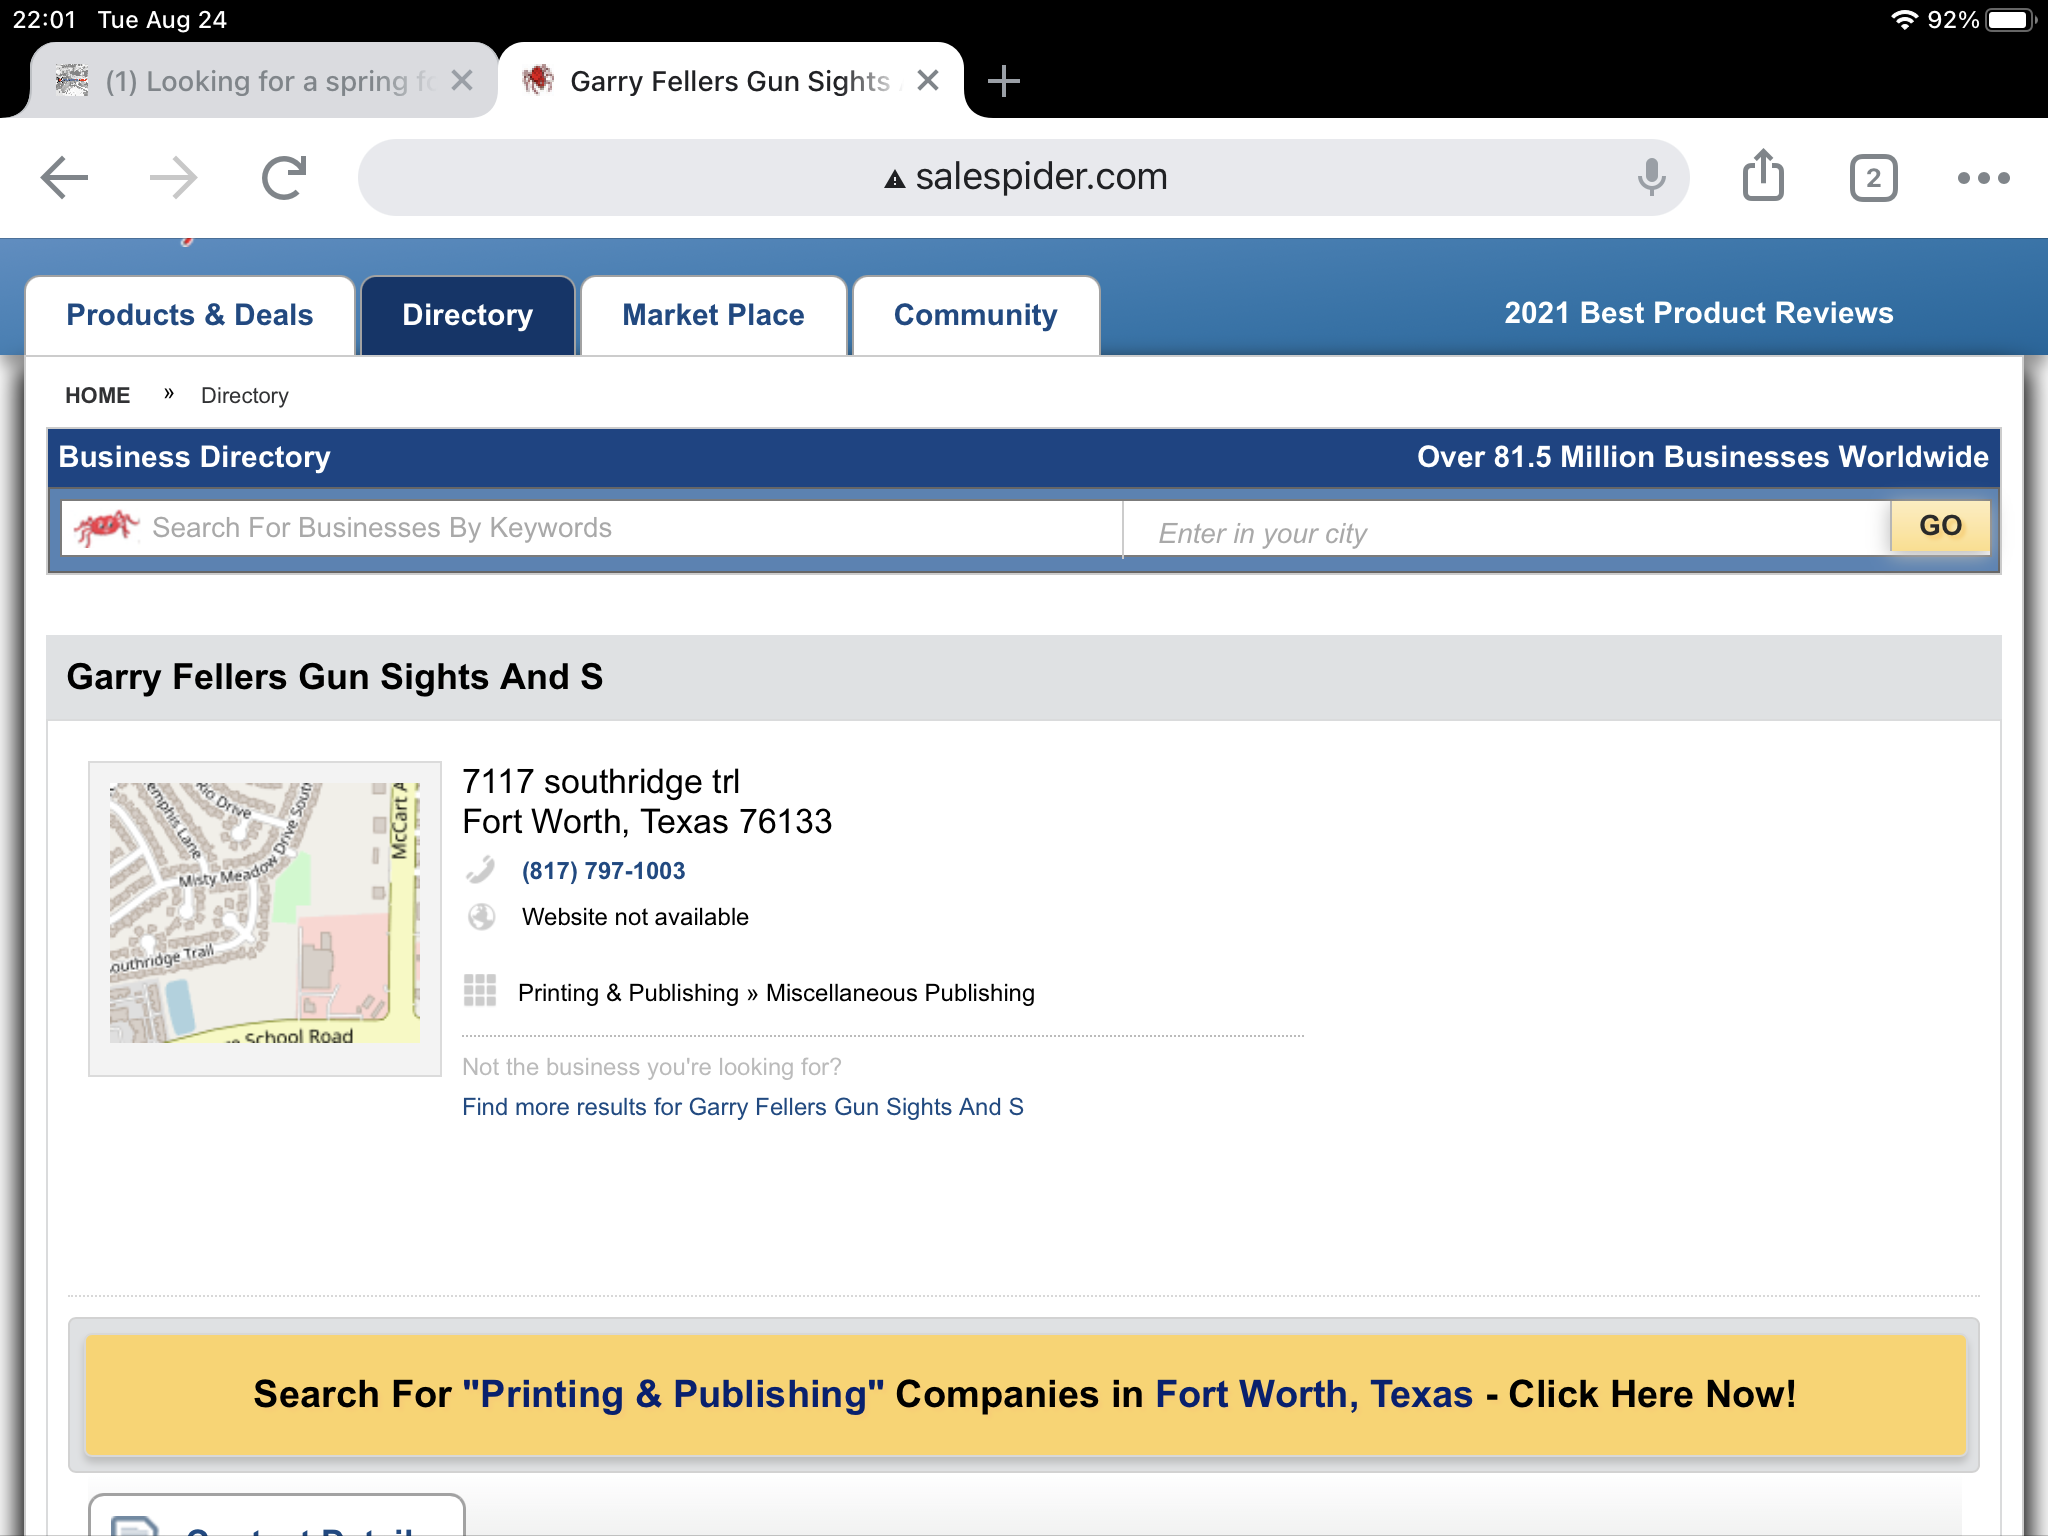Go to HOME breadcrumb
The image size is (2048, 1536).
point(97,395)
